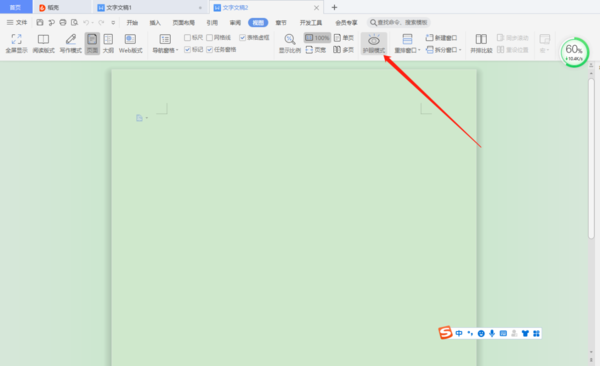
Task: Click the 100% zoom button
Action: (317, 38)
